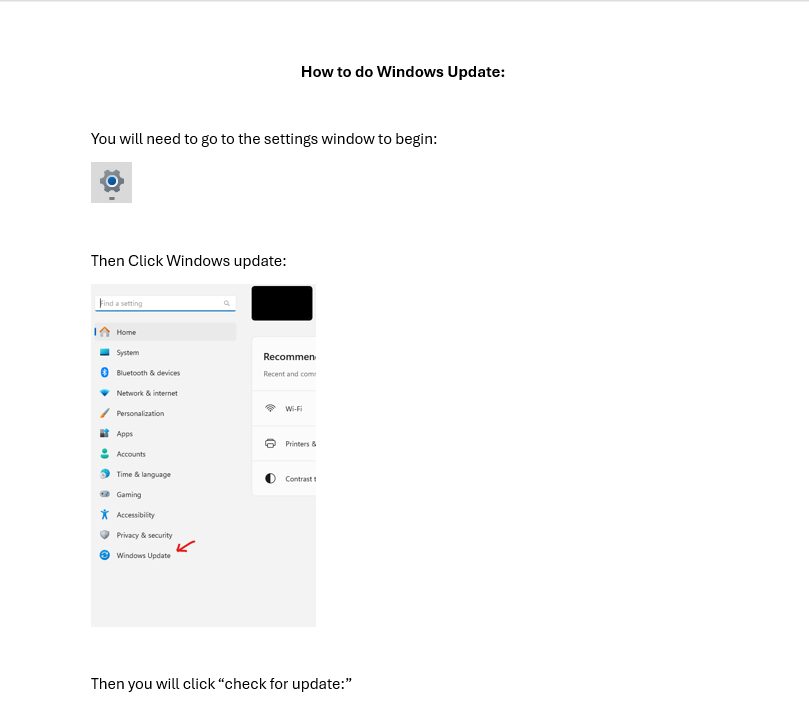Click the black redacted profile box

coord(282,303)
